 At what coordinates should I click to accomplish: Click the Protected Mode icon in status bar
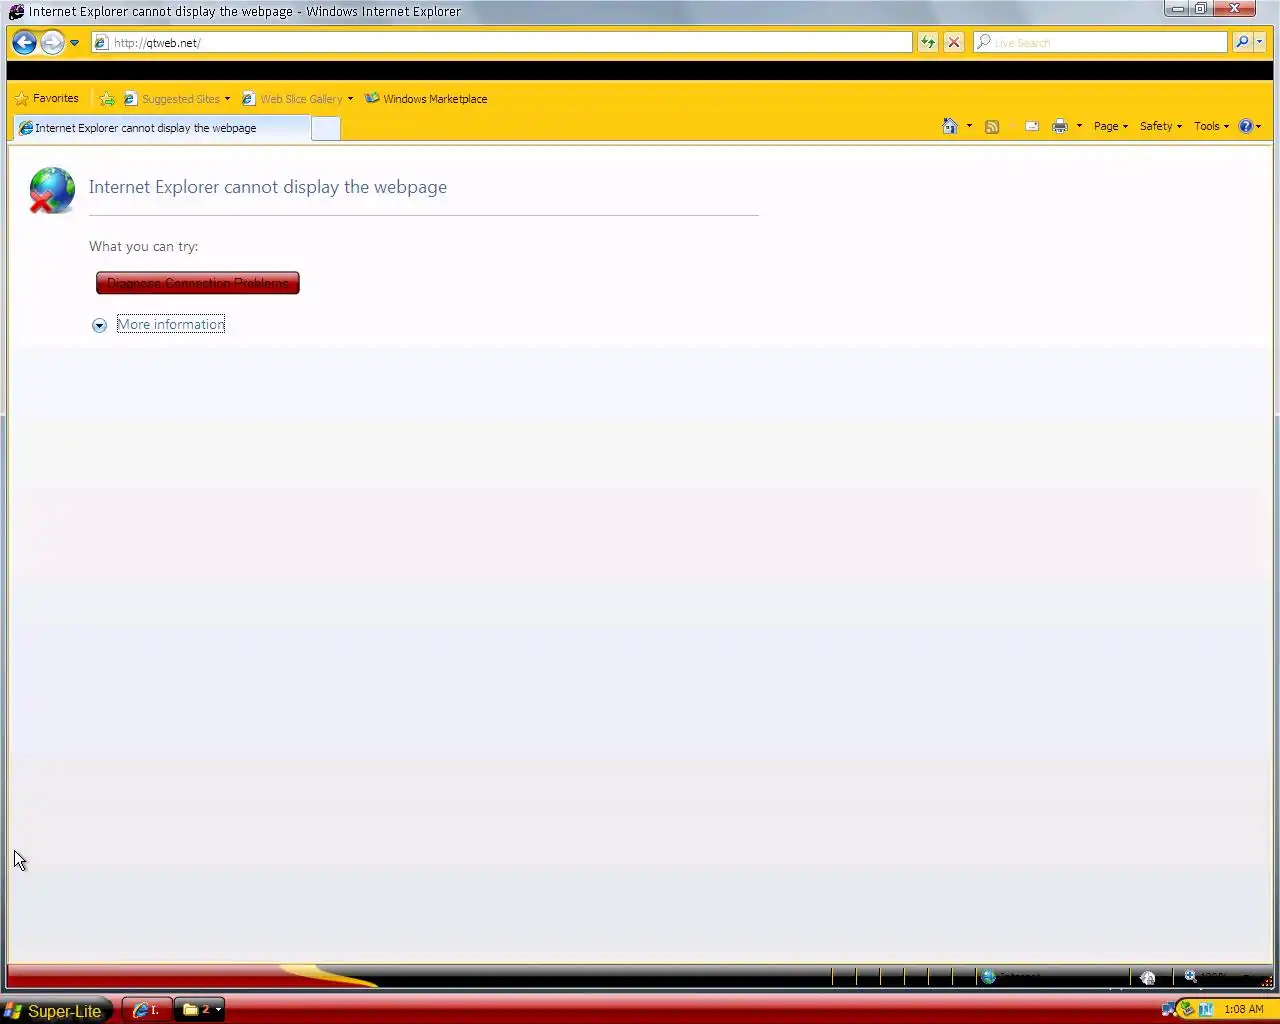point(1148,977)
